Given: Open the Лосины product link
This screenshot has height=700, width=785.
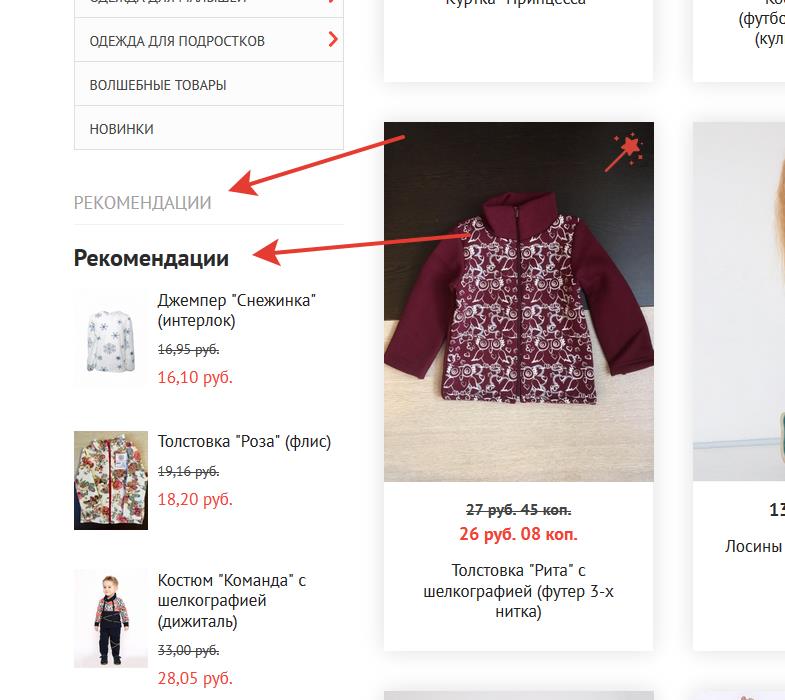Looking at the screenshot, I should click(x=755, y=547).
